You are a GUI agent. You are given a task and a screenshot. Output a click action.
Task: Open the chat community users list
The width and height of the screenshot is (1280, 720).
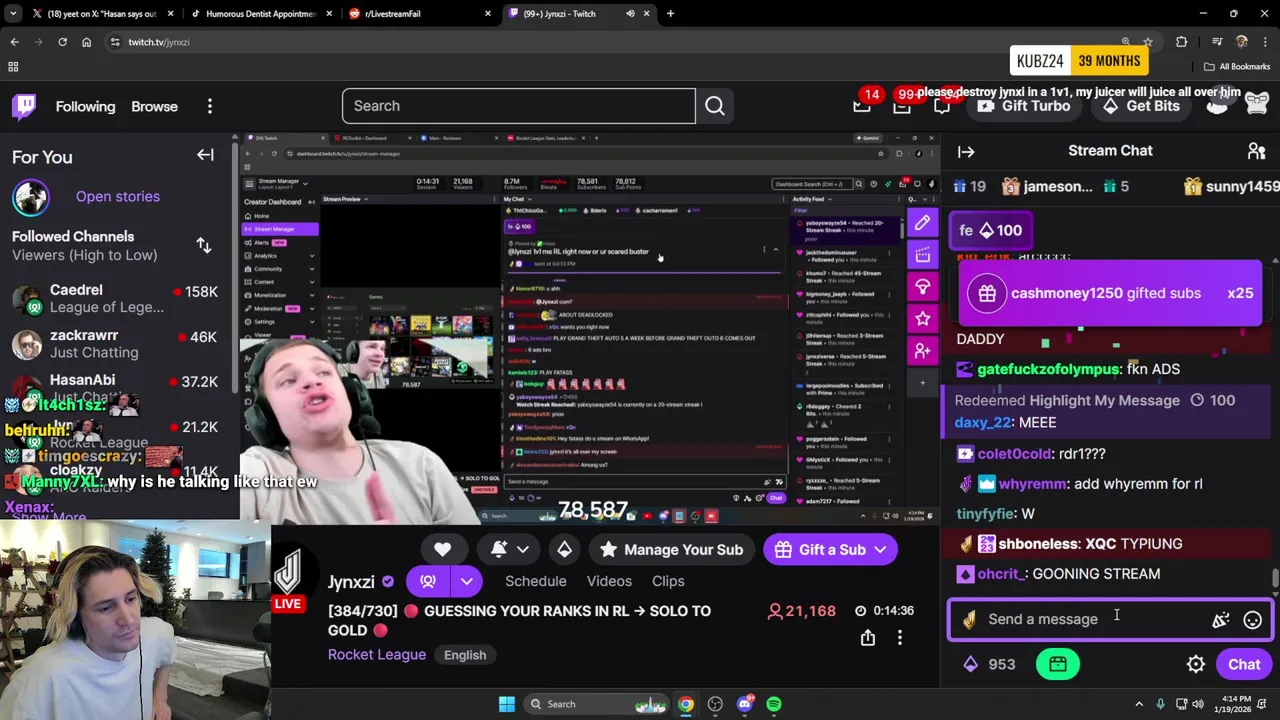1256,151
